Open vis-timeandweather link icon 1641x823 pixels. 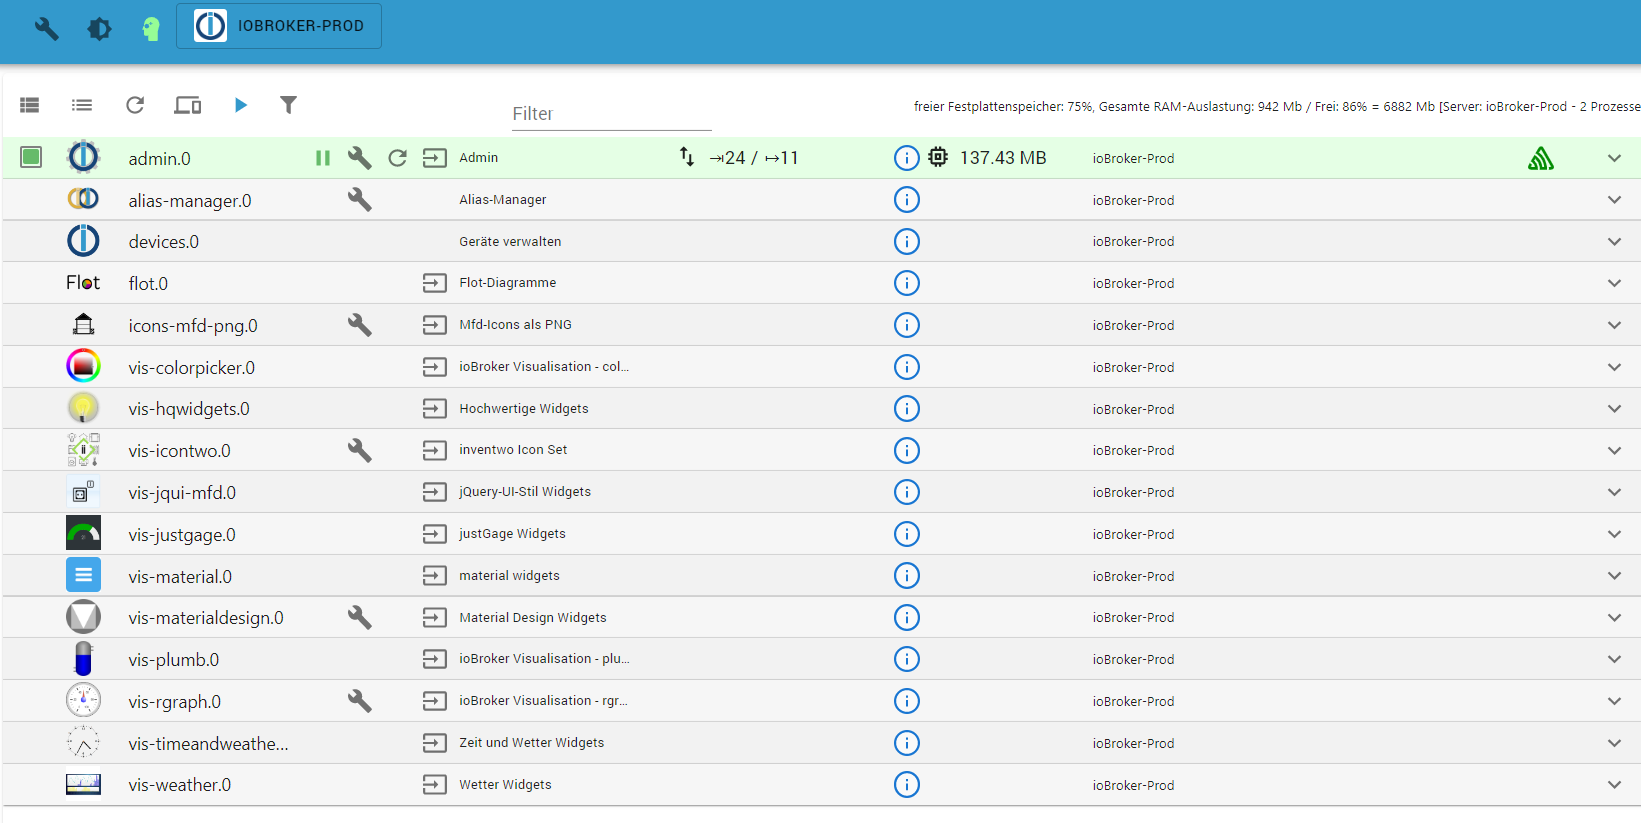tap(435, 743)
